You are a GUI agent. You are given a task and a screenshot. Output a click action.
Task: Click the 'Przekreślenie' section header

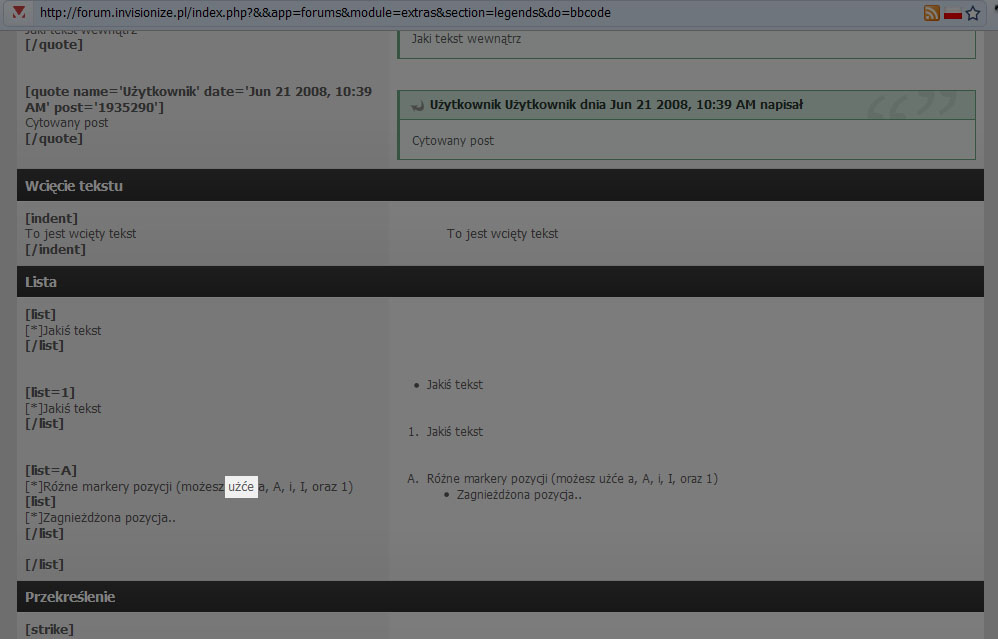[70, 597]
